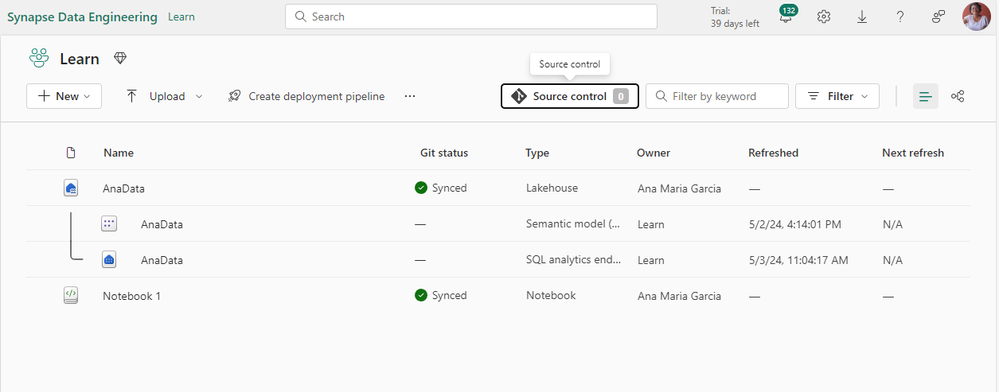Switch to lineage view icon

[x=957, y=96]
